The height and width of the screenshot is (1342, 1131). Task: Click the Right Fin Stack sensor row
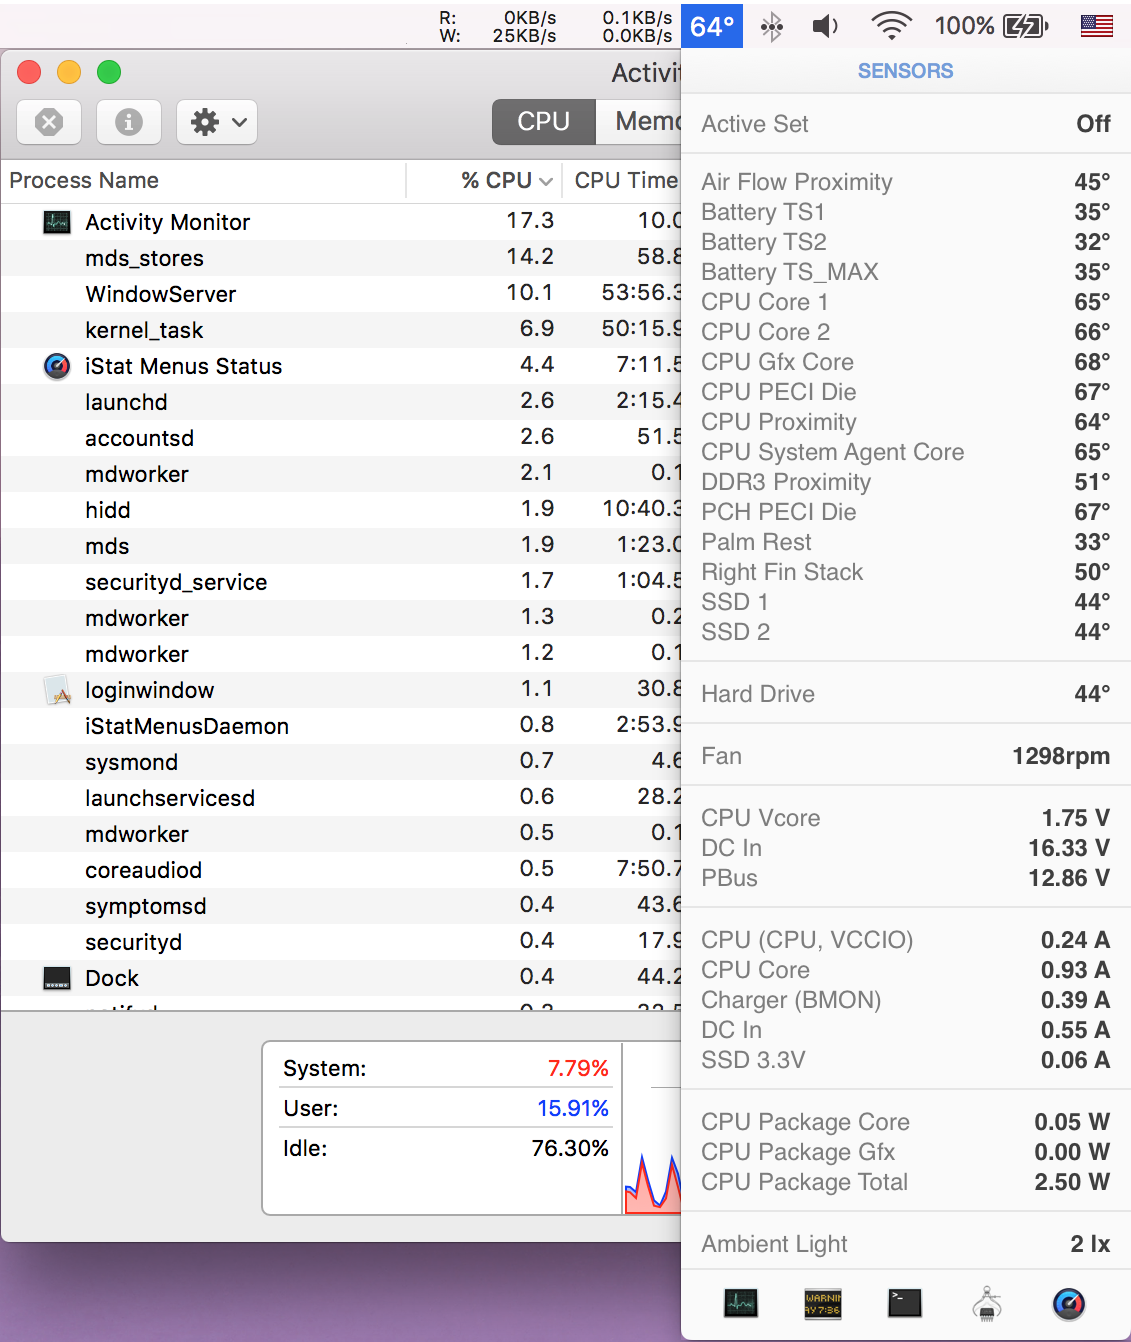[906, 572]
